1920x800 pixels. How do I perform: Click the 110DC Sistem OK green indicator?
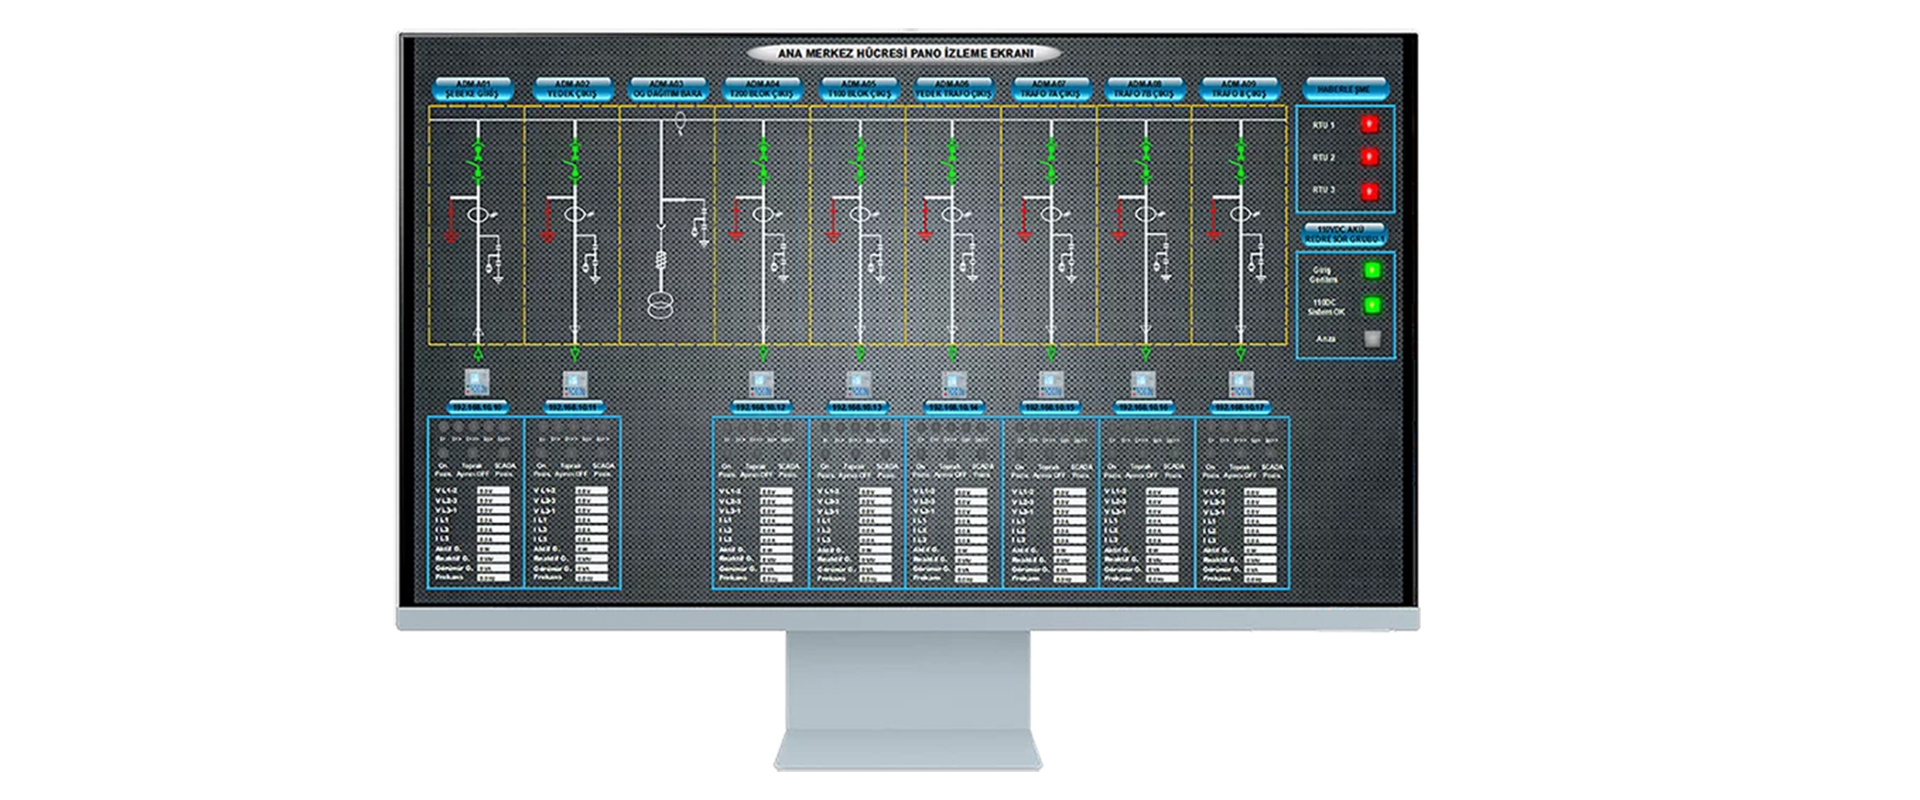pos(1373,304)
